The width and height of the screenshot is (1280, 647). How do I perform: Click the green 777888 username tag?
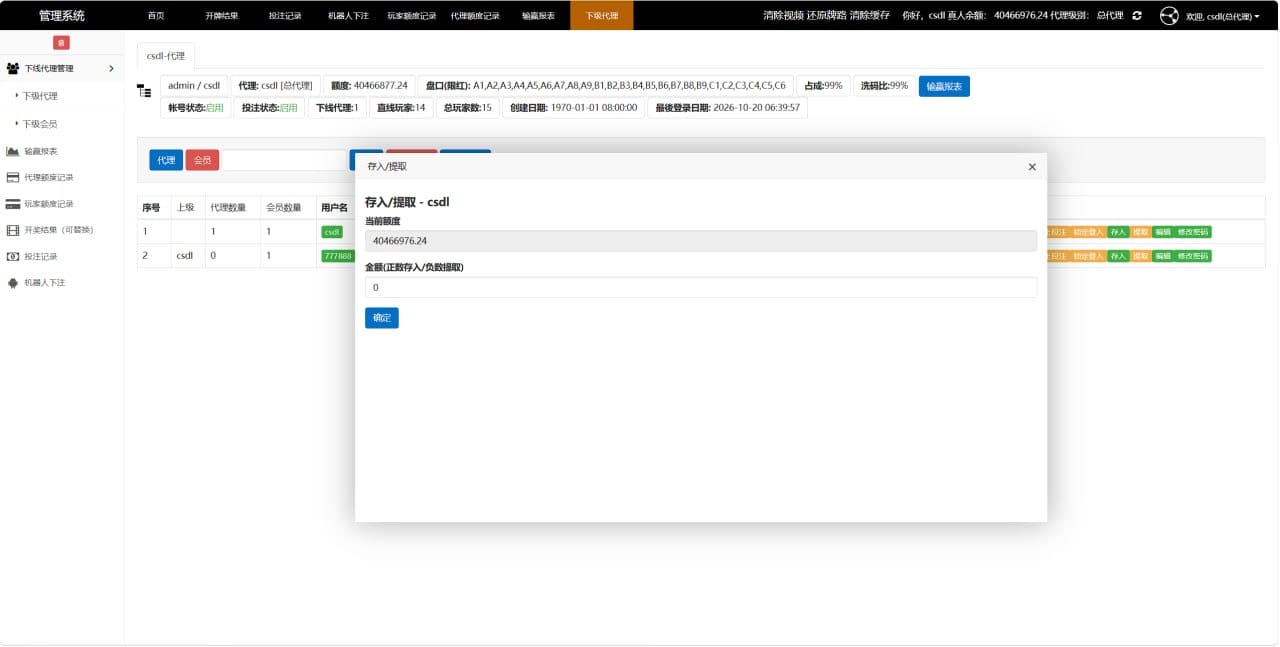[x=337, y=256]
